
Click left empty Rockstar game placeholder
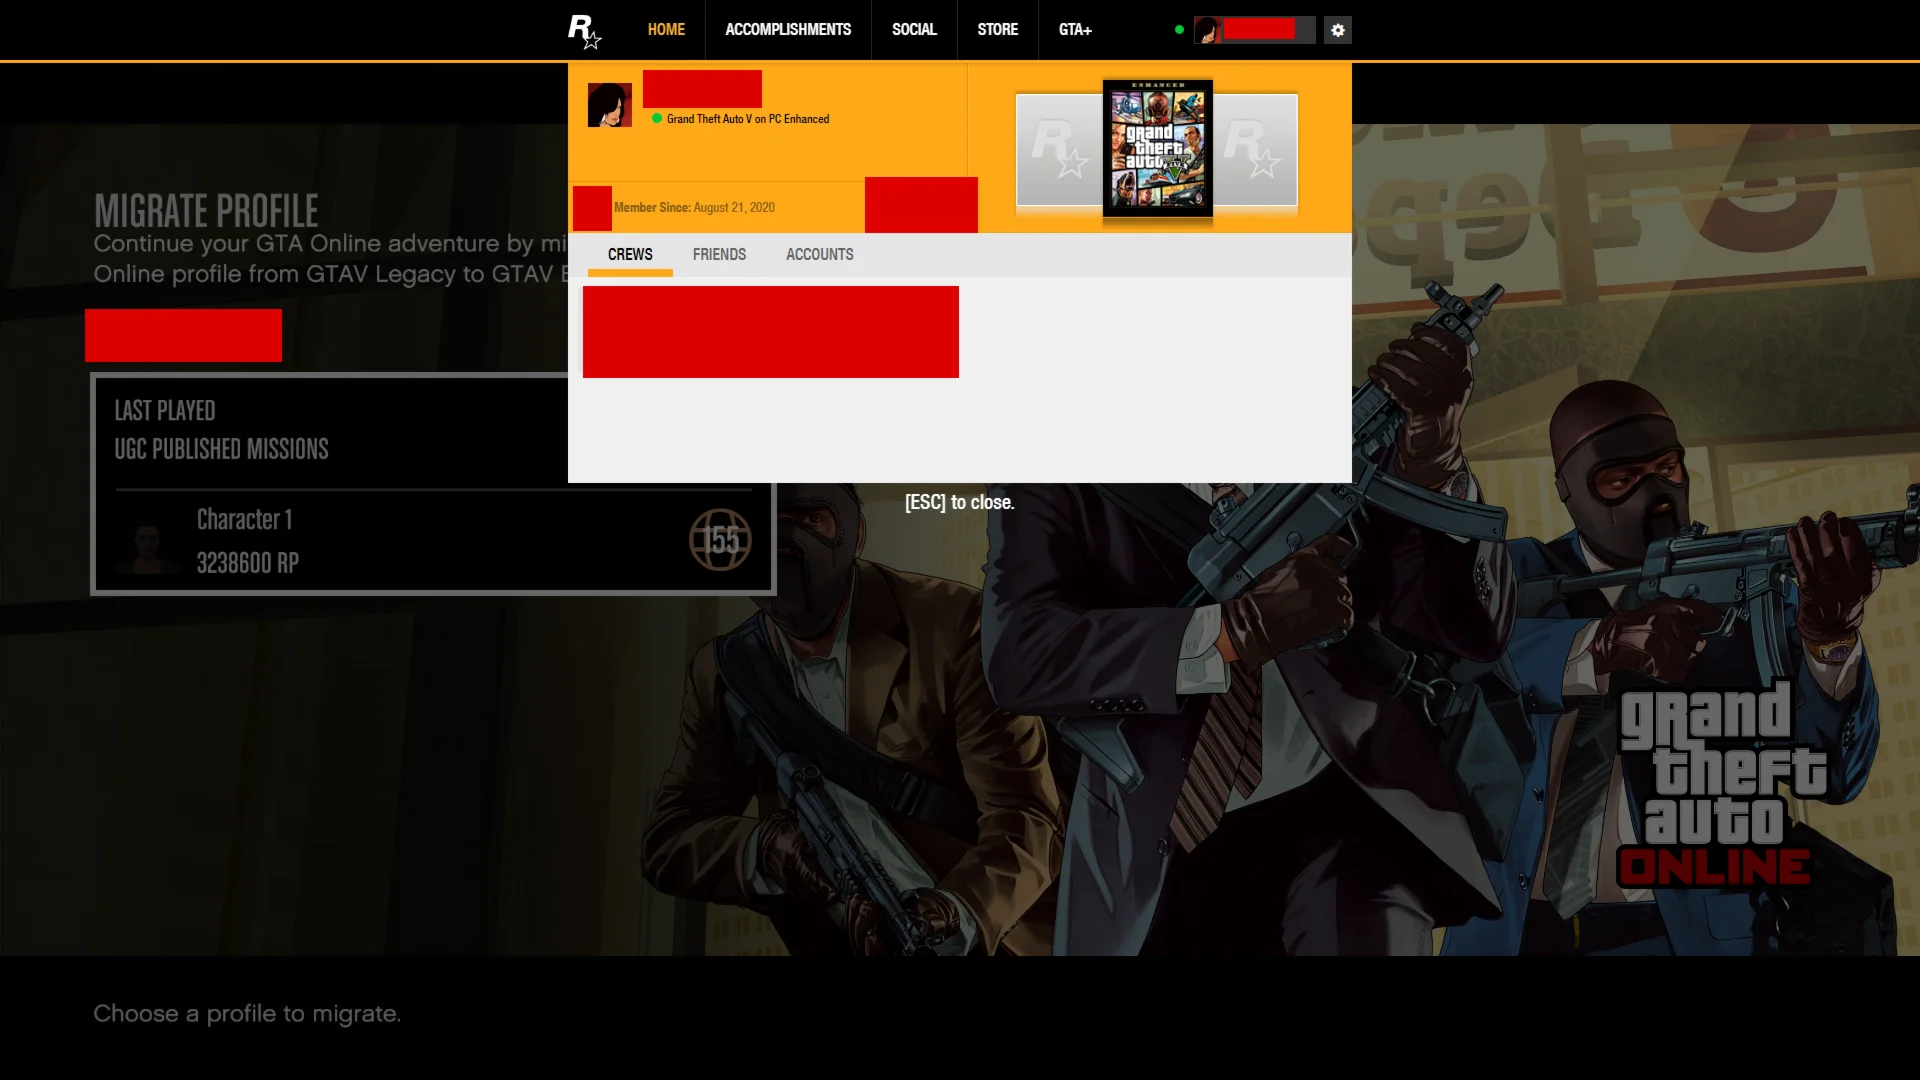click(x=1058, y=150)
